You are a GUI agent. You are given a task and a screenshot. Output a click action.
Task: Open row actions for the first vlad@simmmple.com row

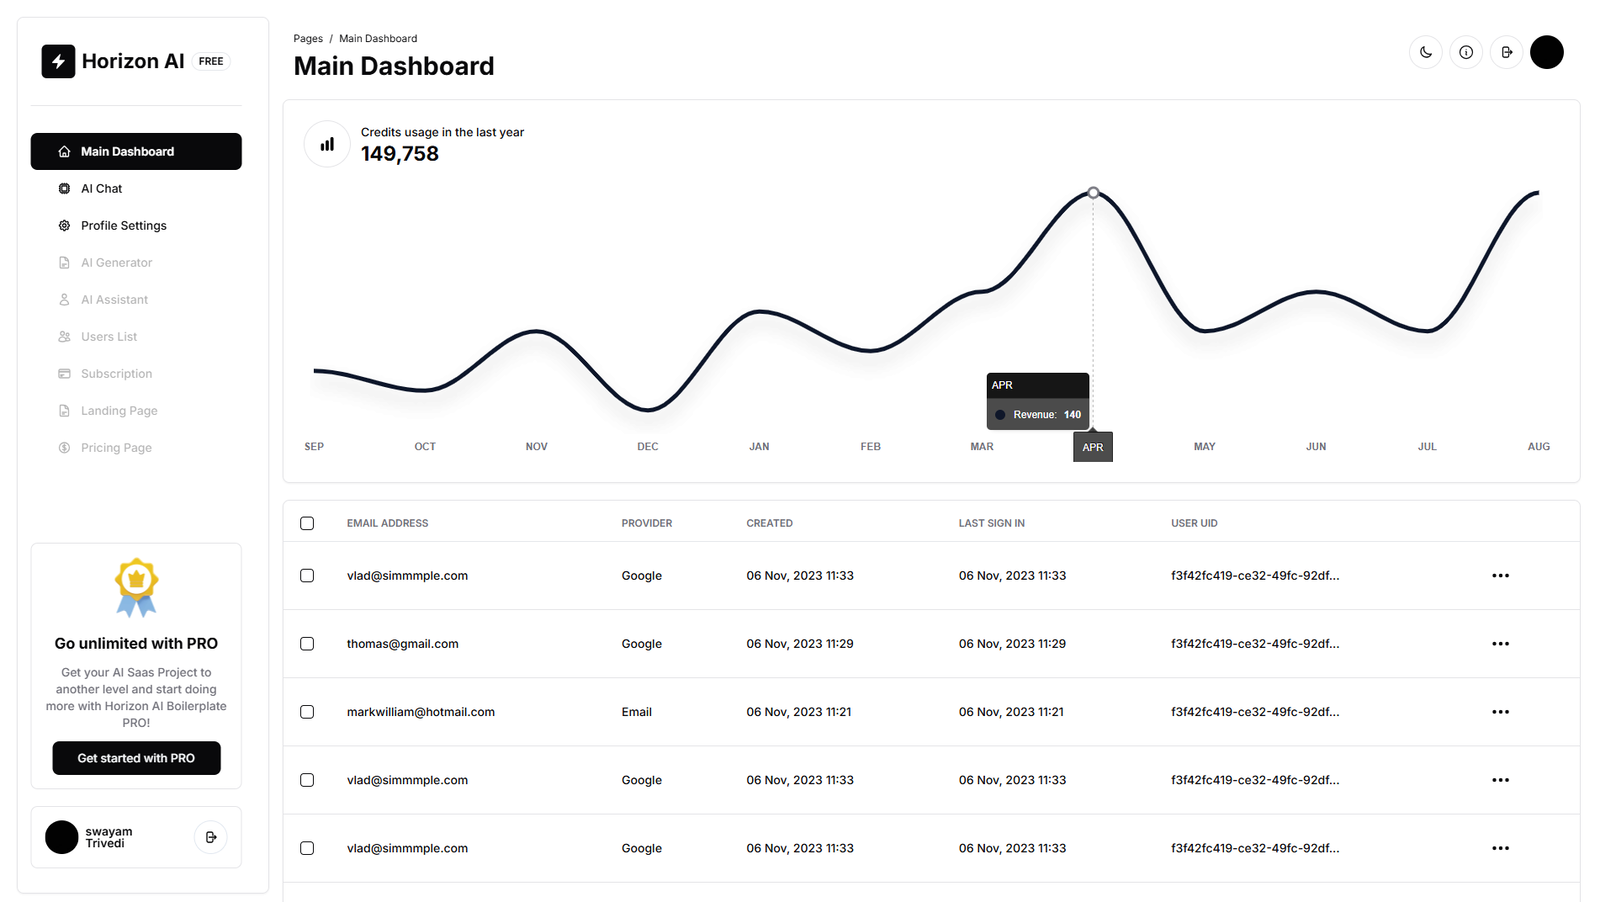(x=1500, y=576)
